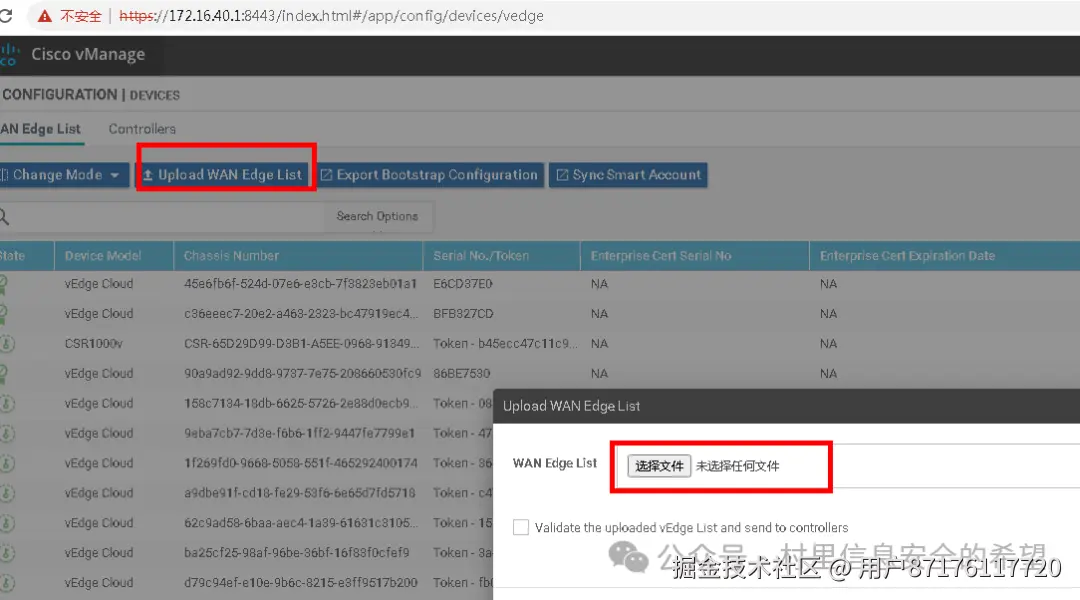Viewport: 1080px width, 600px height.
Task: Open the Change Mode dropdown
Action: point(63,175)
